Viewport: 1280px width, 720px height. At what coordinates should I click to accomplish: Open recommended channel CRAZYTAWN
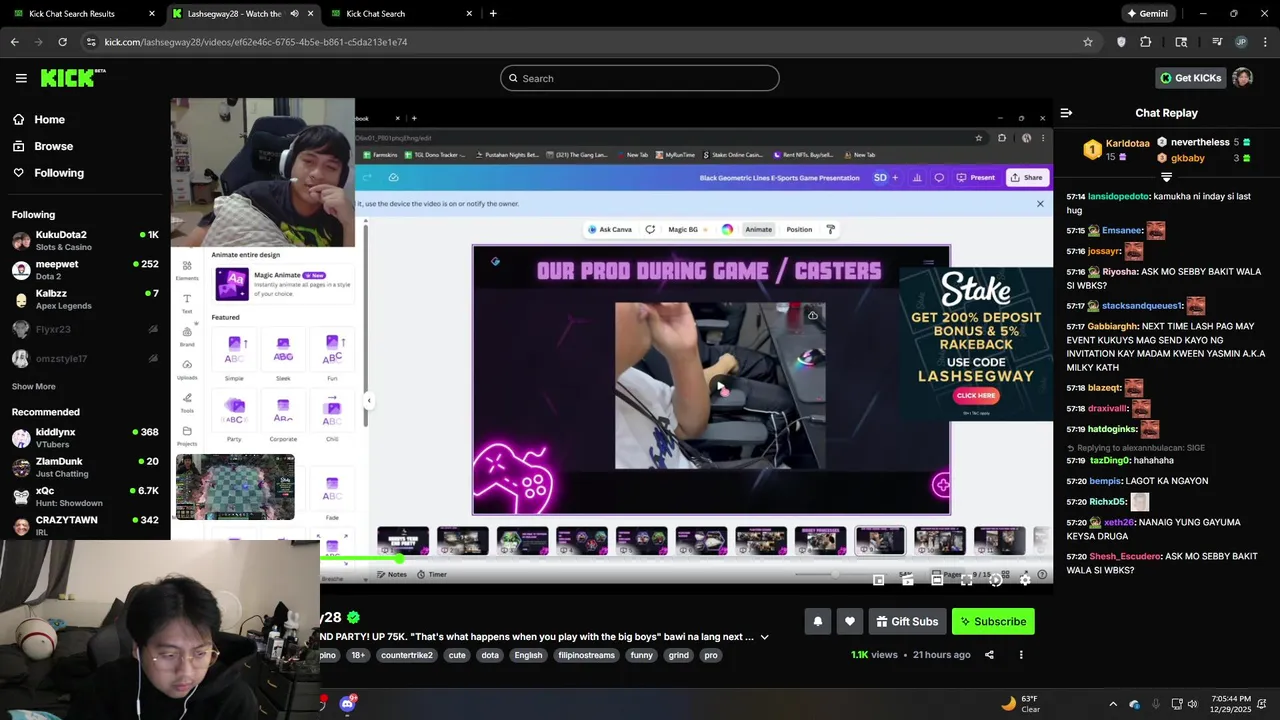85,526
